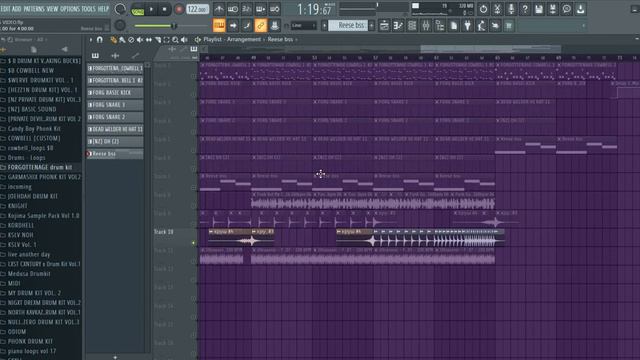Open the EDIT menu
Image resolution: width=640 pixels, height=360 pixels.
[x=5, y=9]
